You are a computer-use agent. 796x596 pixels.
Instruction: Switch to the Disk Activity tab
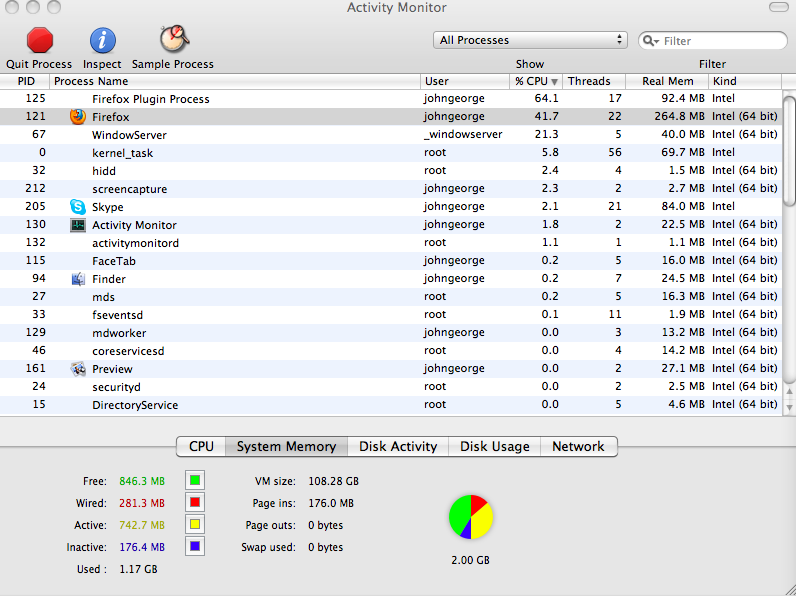click(398, 446)
